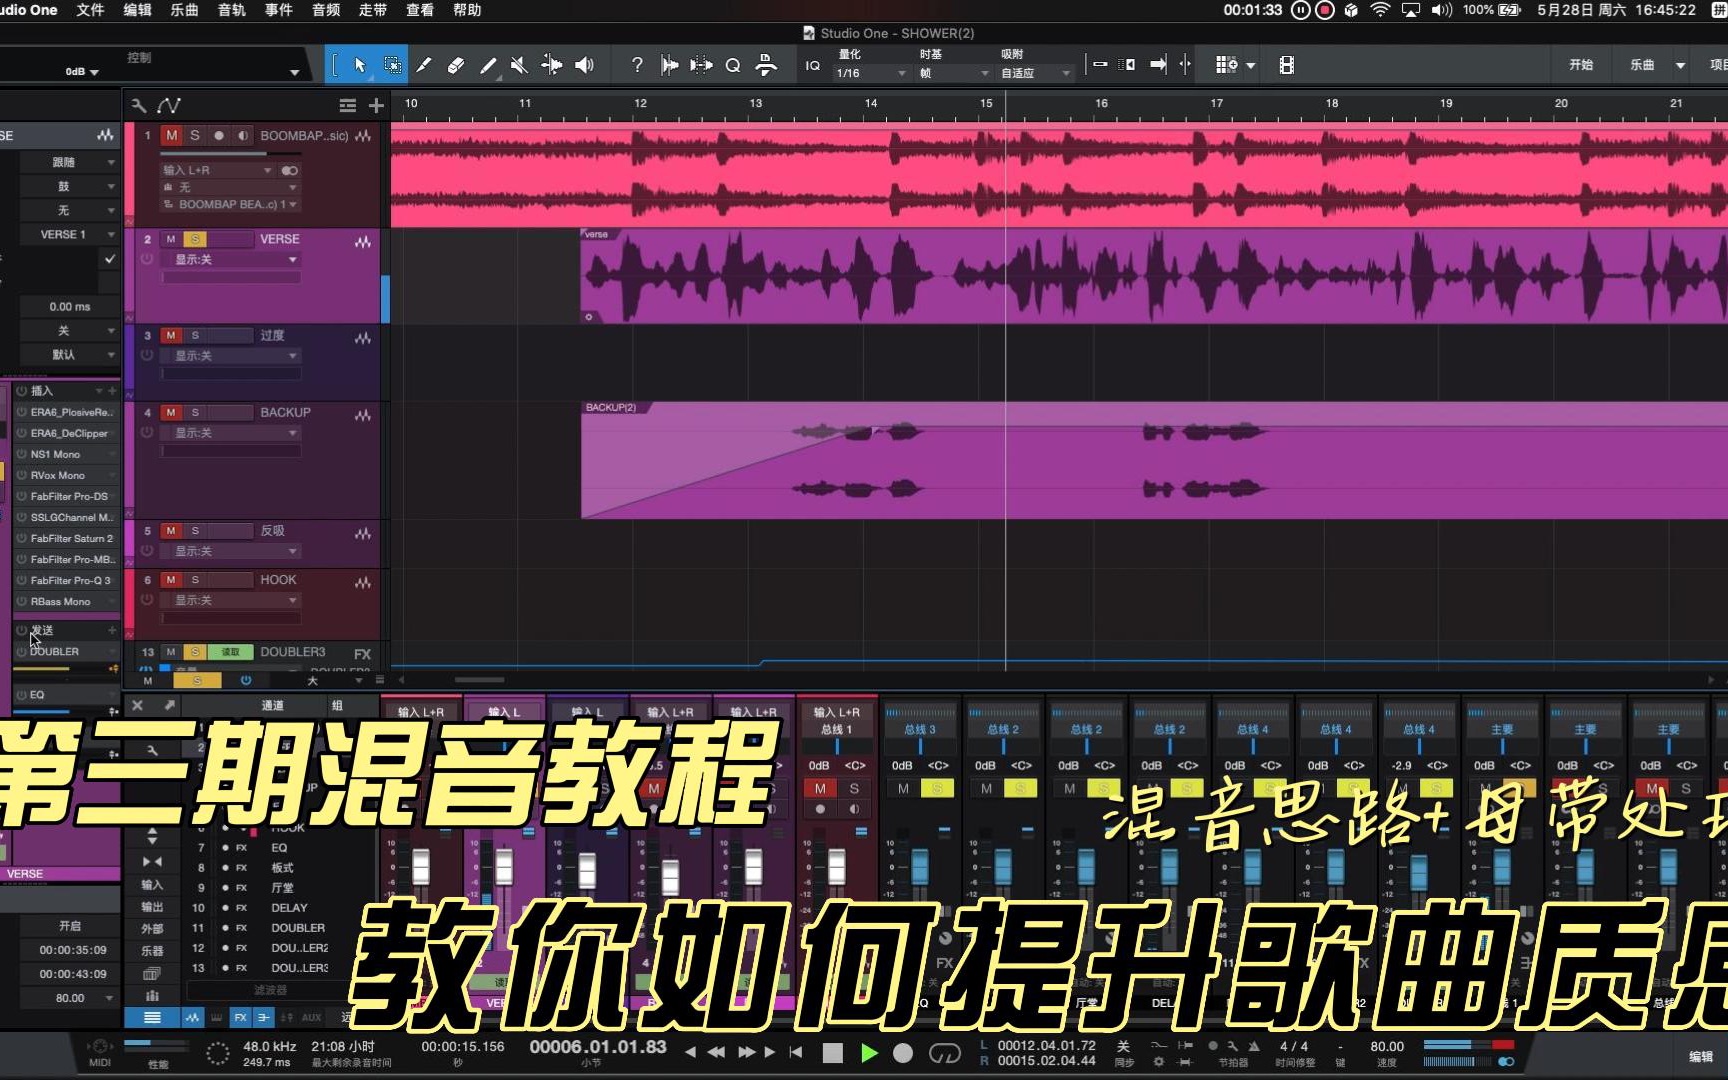The height and width of the screenshot is (1080, 1728).
Task: Open FabFilter Pro-Q 3 insert plugin
Action: tap(68, 580)
